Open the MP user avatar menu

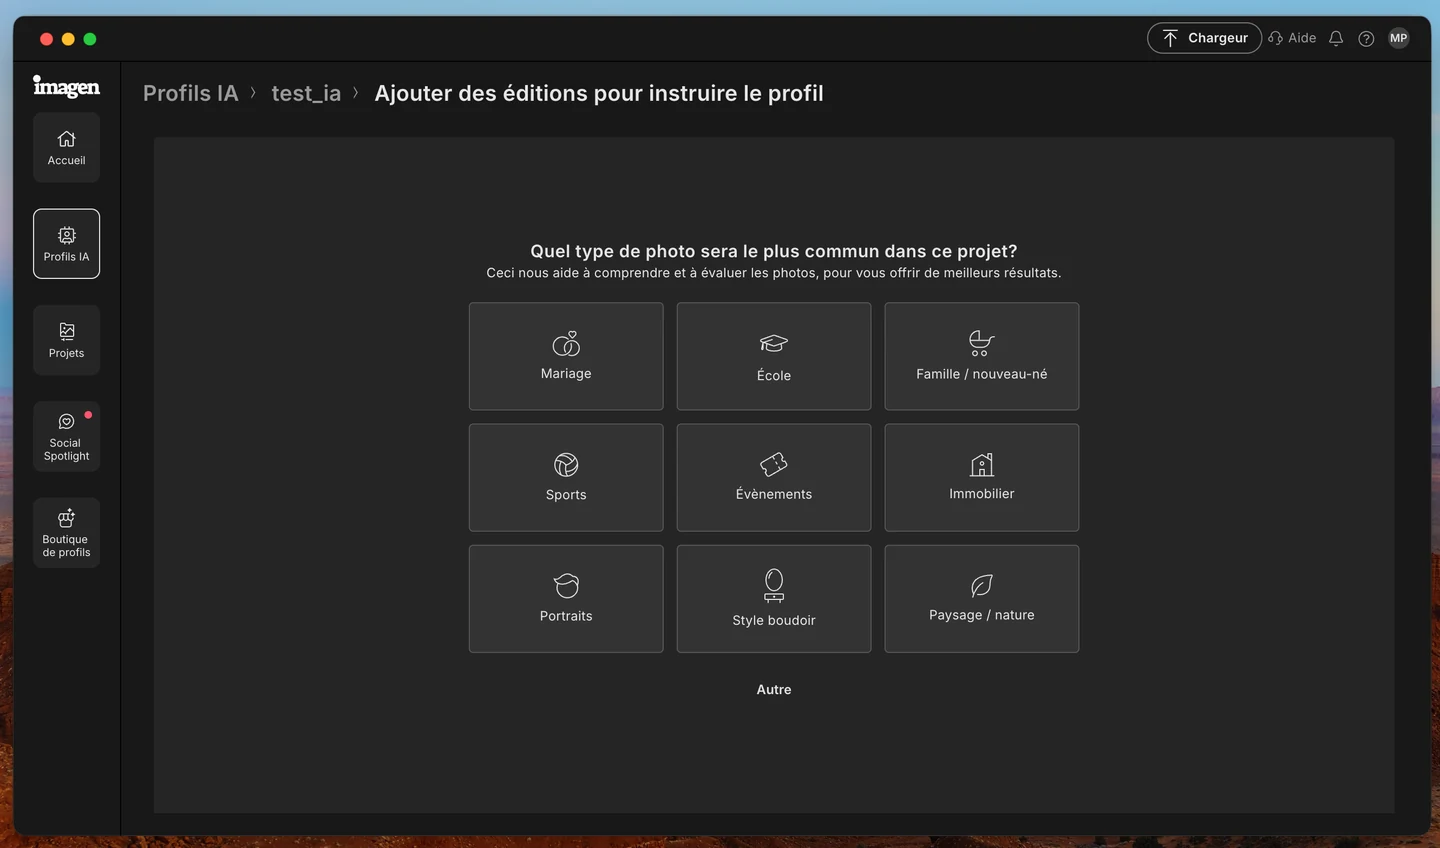tap(1398, 38)
